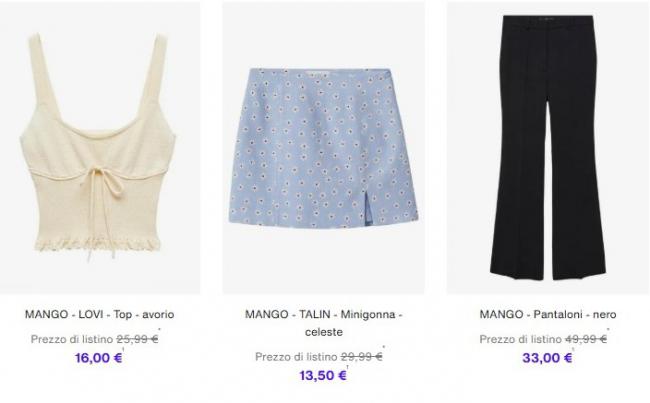Select the 16,00 € sale price
Viewport: 650px width, 403px height.
point(98,357)
